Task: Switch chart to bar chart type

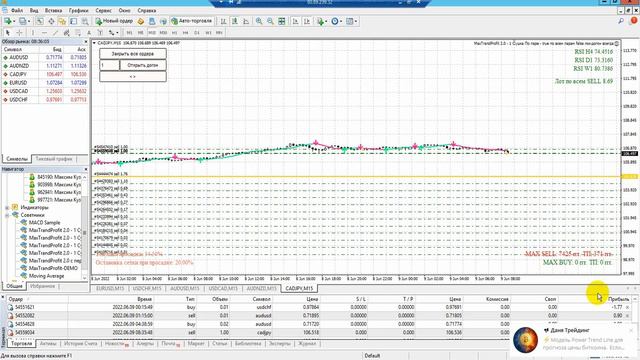Action: (x=223, y=21)
